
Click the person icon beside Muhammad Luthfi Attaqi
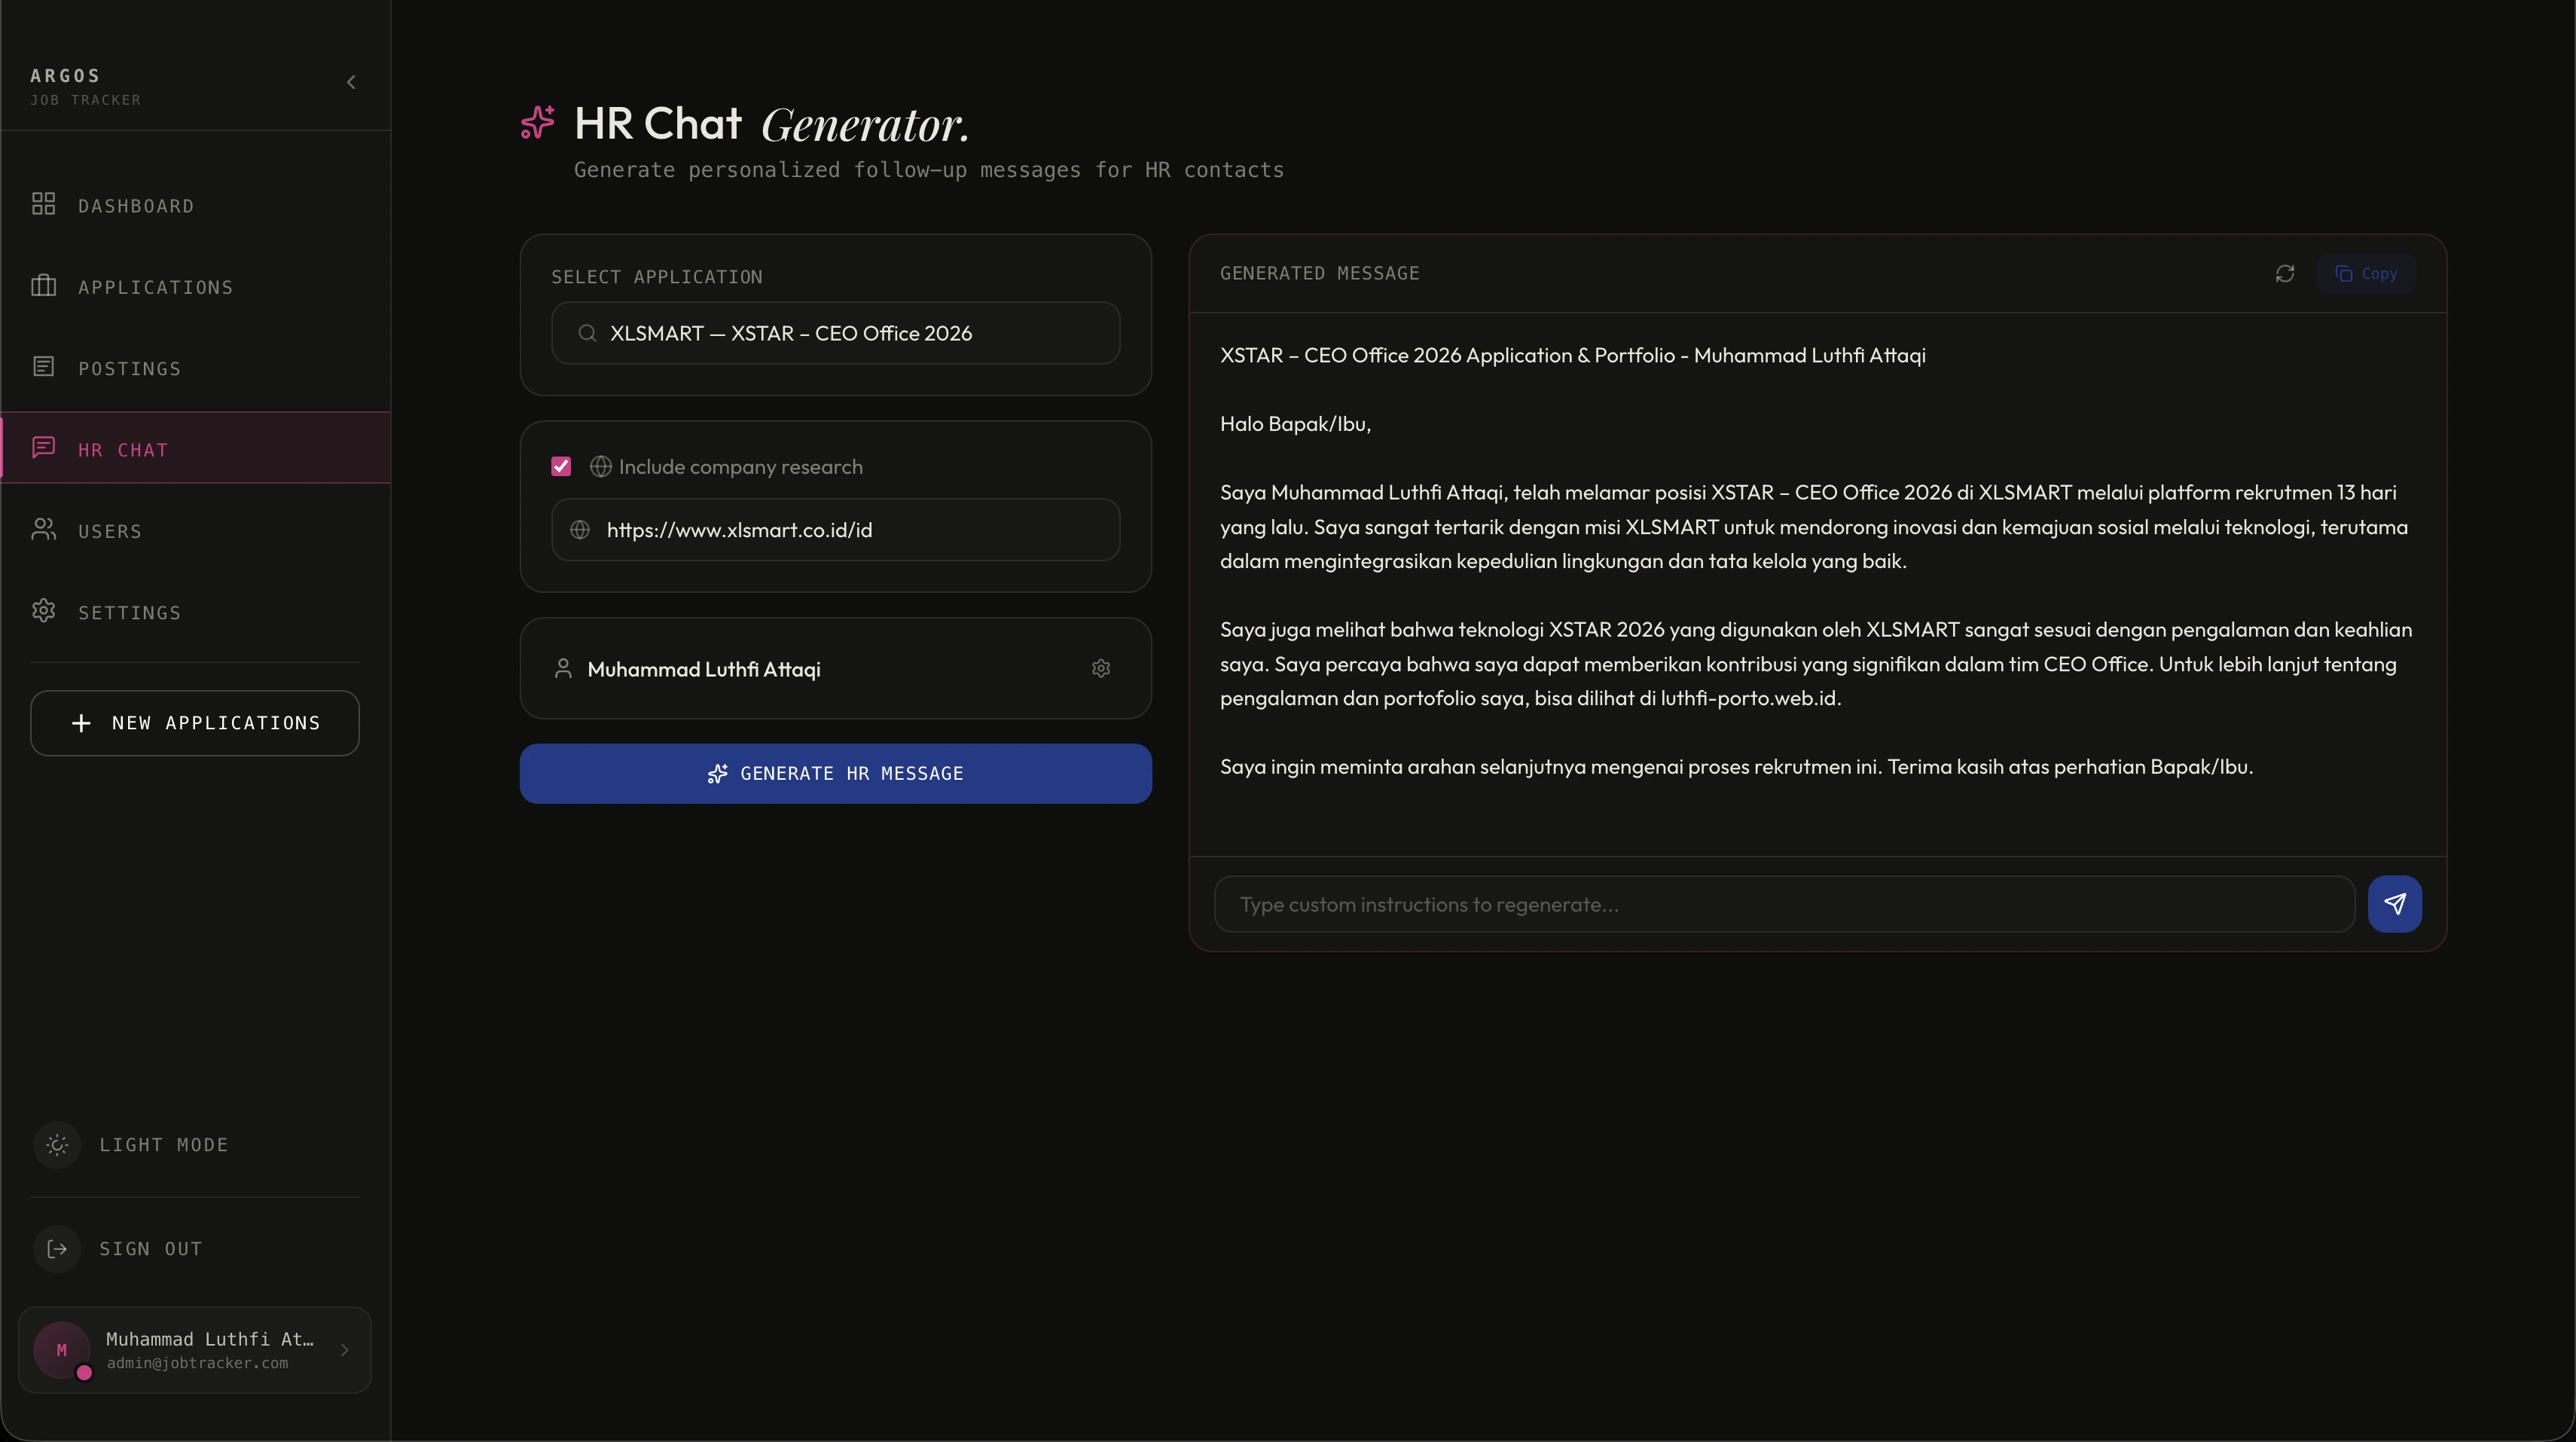tap(563, 669)
